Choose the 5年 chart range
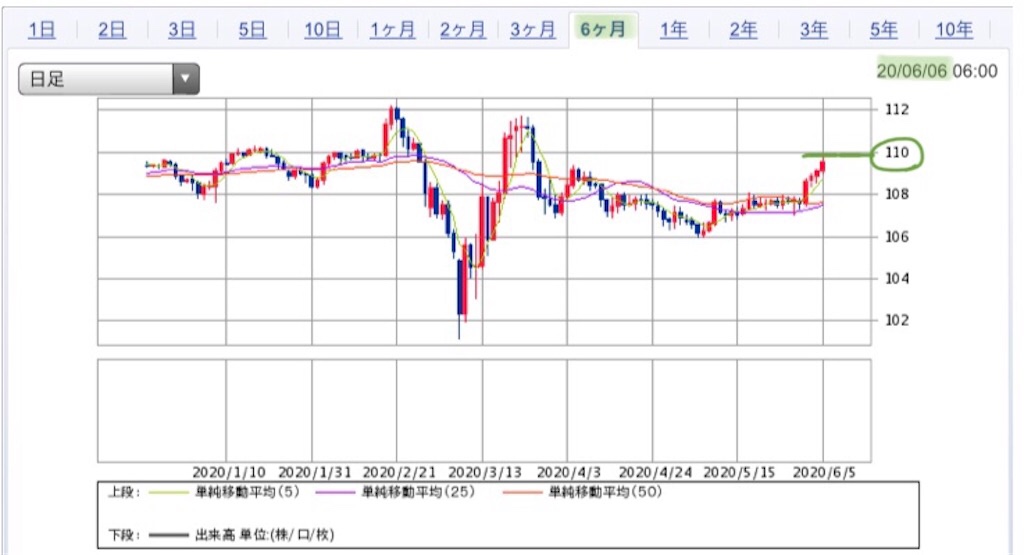Image resolution: width=1024 pixels, height=555 pixels. [884, 29]
